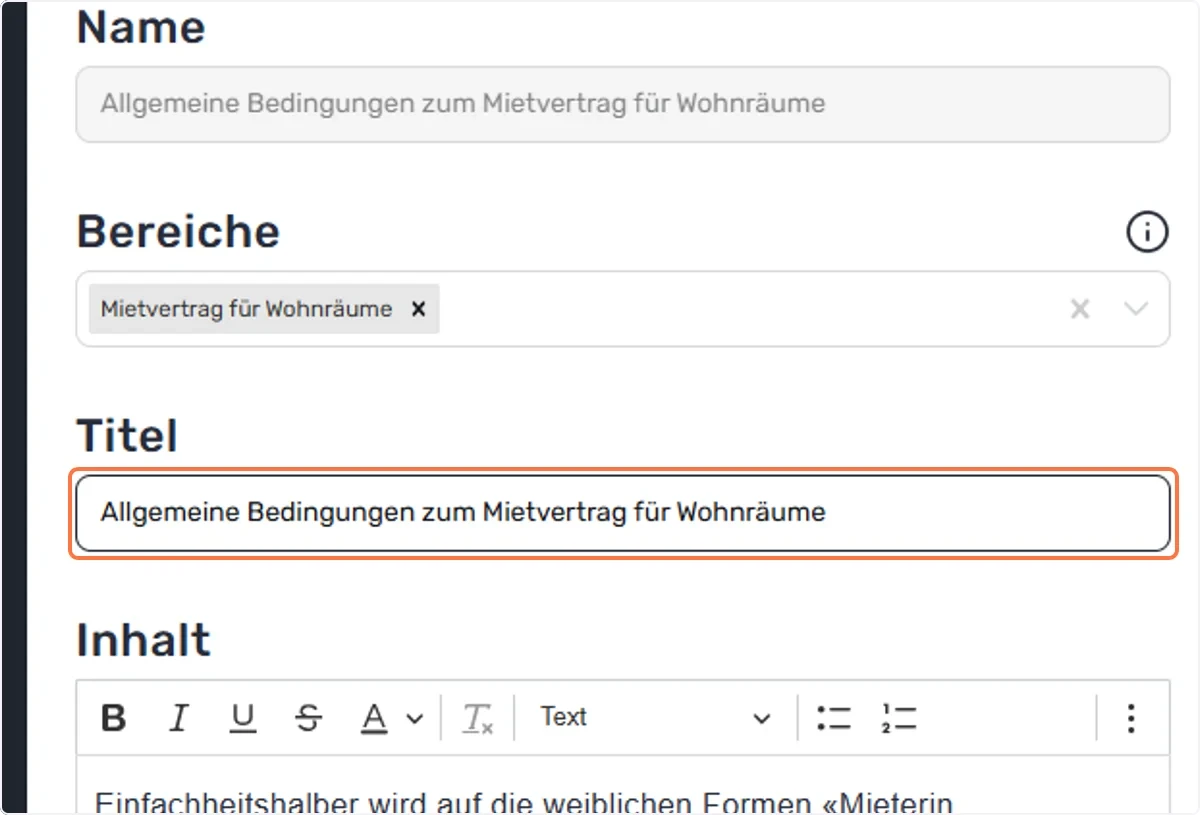Toggle bold formatting in Inhalt editor
Viewport: 1200px width, 815px height.
pyautogui.click(x=114, y=718)
